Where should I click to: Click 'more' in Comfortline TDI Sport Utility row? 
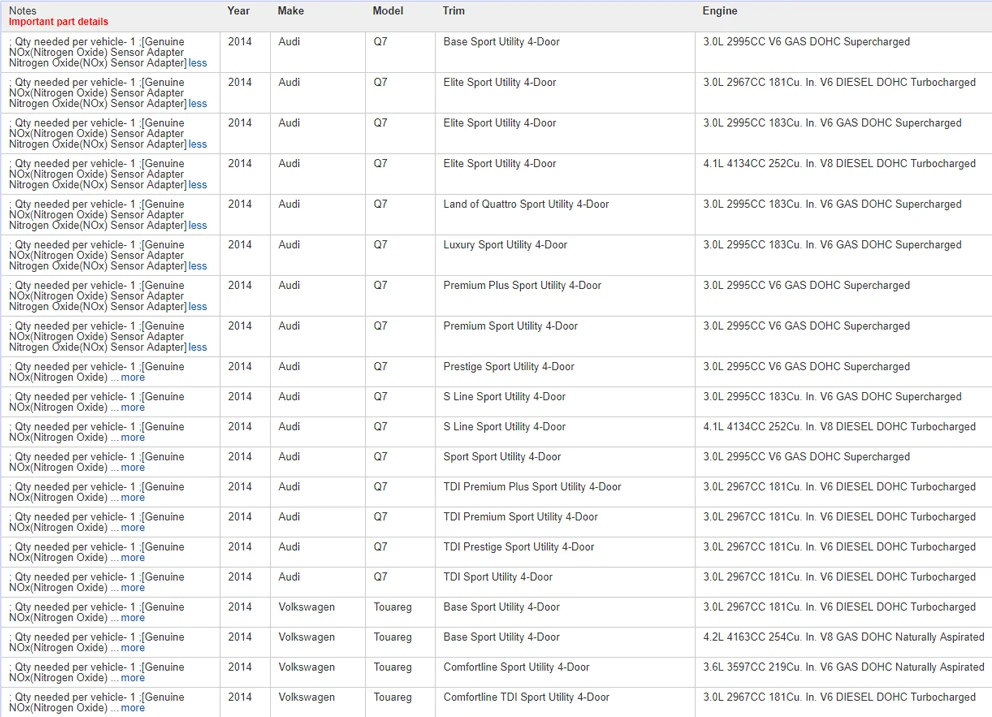pyautogui.click(x=133, y=708)
